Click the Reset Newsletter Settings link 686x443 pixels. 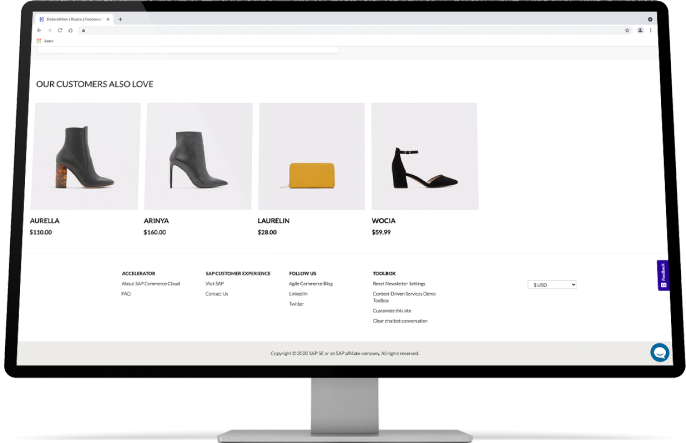[398, 283]
